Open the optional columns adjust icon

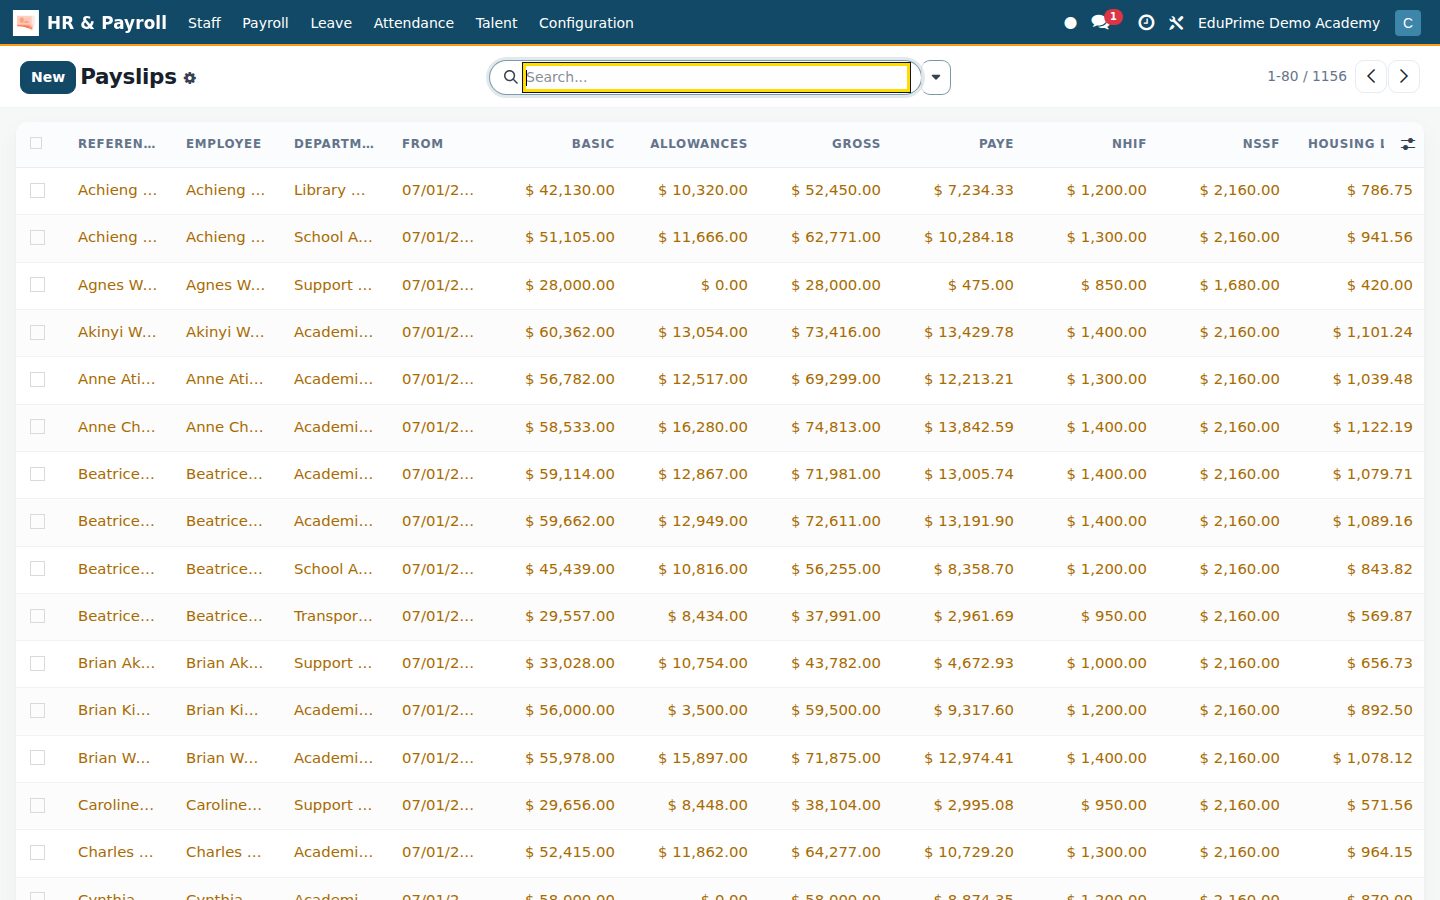(x=1408, y=144)
